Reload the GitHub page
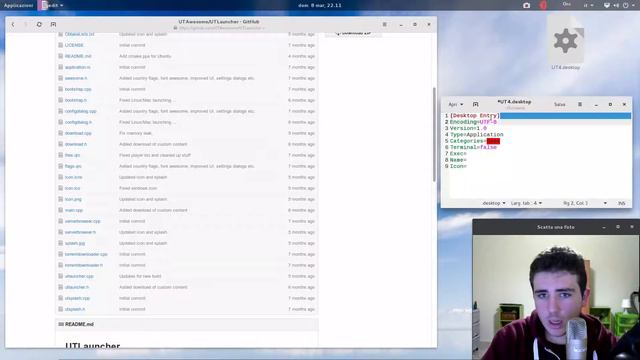The height and width of the screenshot is (360, 640). (x=39, y=24)
